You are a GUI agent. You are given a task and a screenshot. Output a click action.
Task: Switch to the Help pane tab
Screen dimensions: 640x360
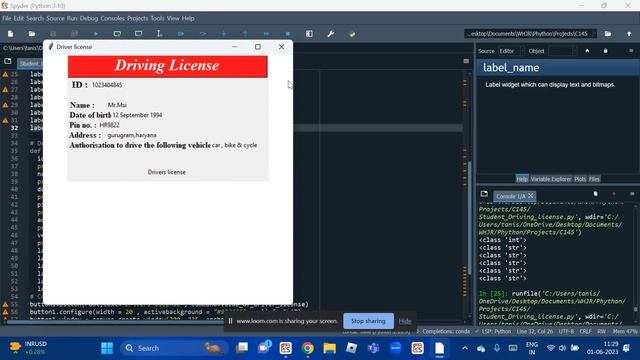(522, 179)
